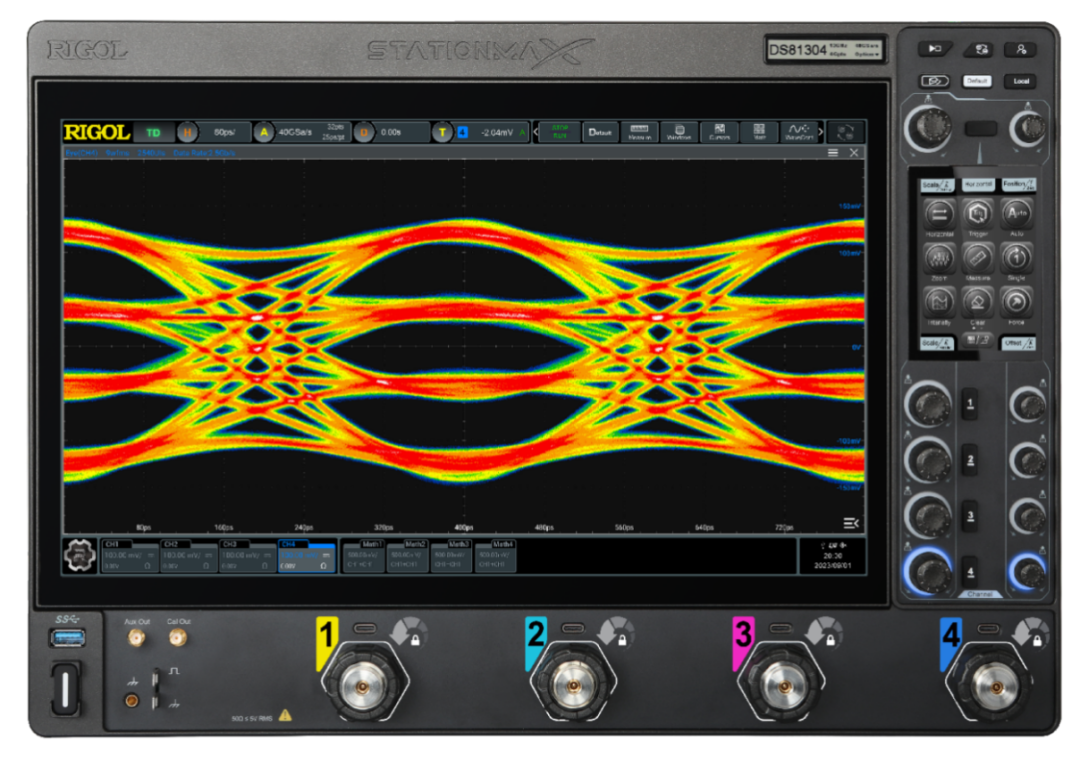Close the eye diagram window

tap(854, 153)
